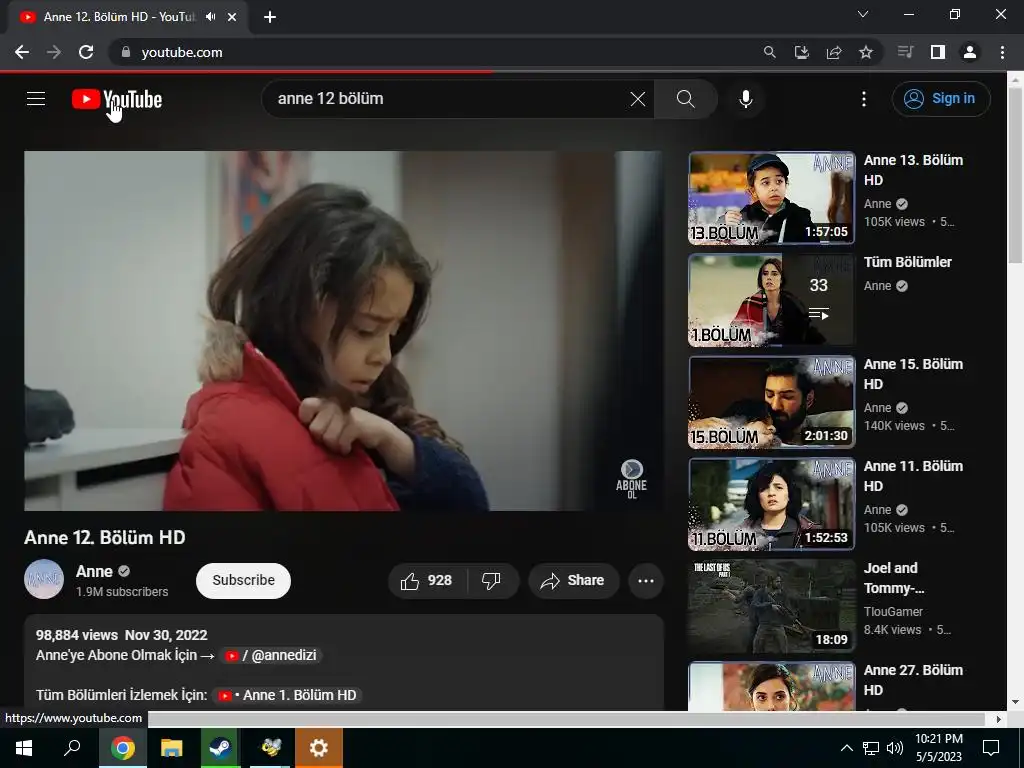Click '98,884 views' text
The image size is (1024, 768).
(x=76, y=635)
